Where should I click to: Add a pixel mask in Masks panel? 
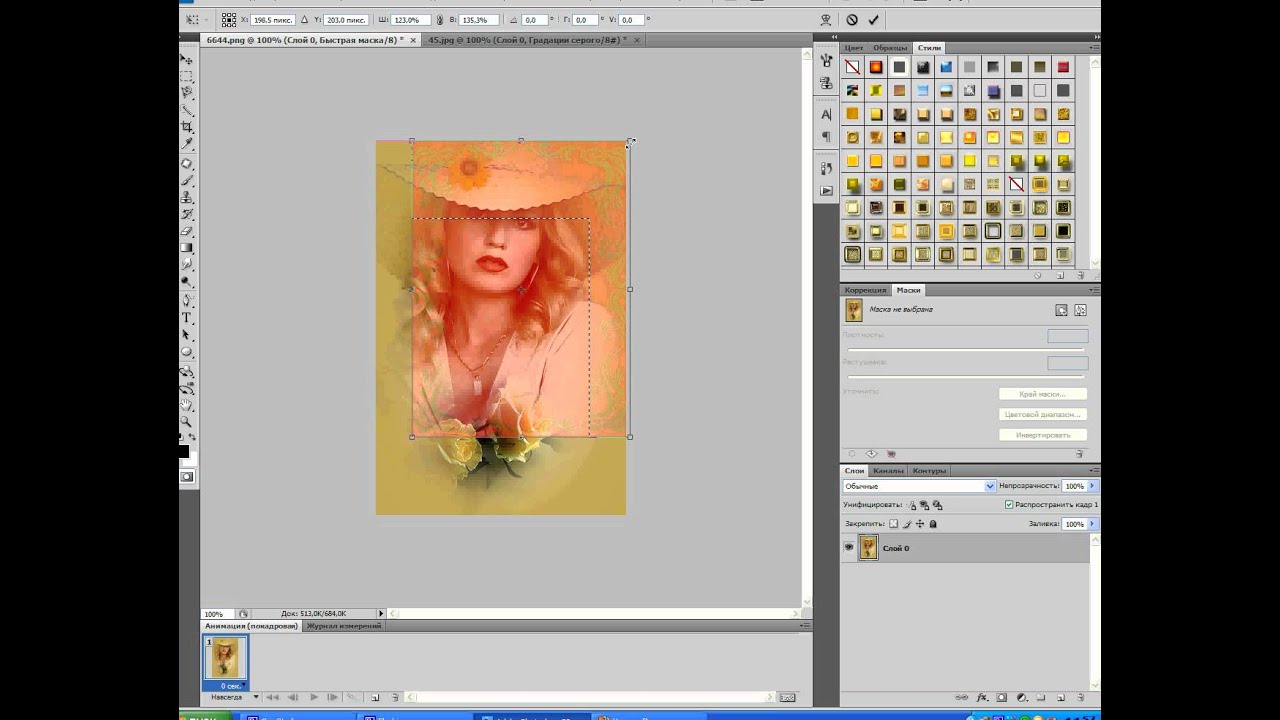coord(1061,310)
